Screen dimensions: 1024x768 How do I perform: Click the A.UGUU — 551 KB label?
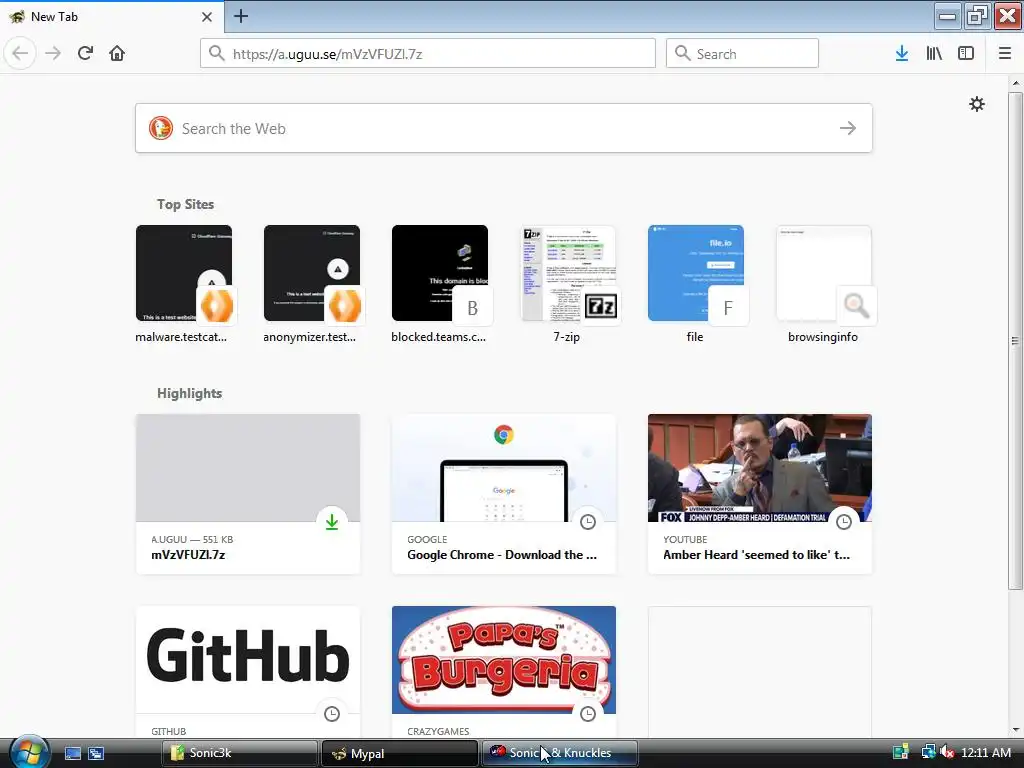pyautogui.click(x=192, y=539)
